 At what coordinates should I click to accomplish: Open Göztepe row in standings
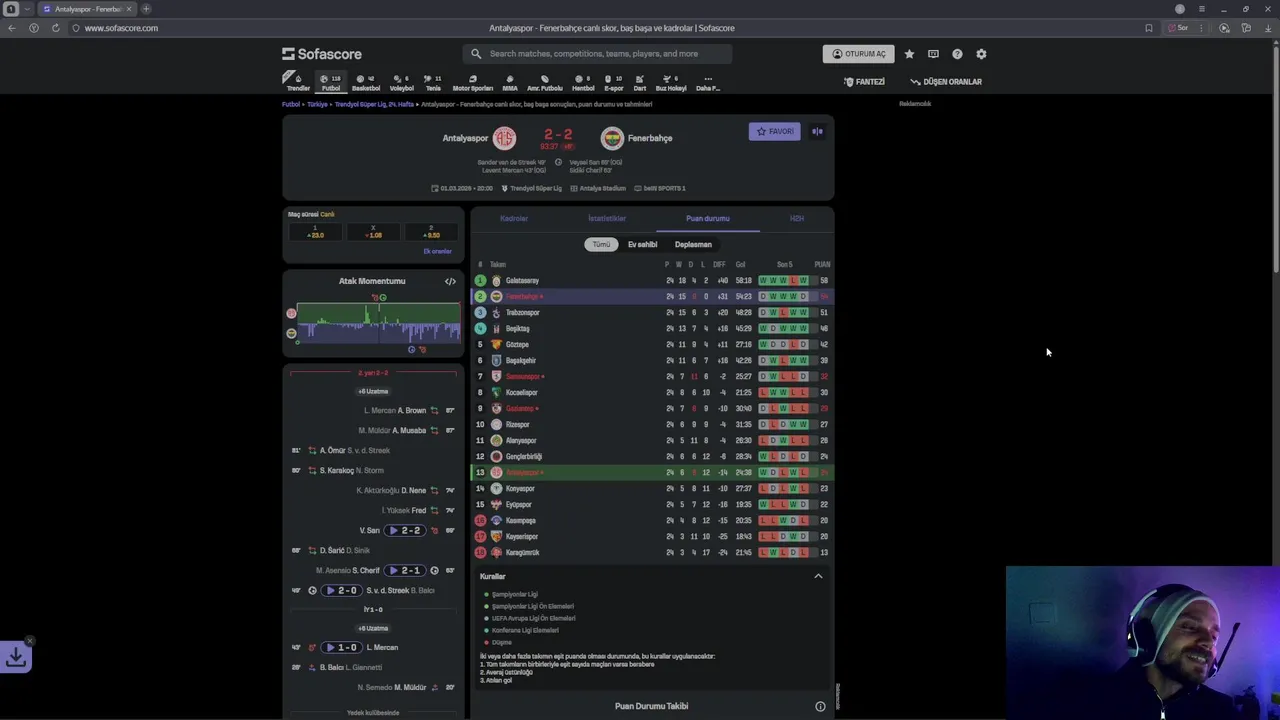pyautogui.click(x=652, y=344)
